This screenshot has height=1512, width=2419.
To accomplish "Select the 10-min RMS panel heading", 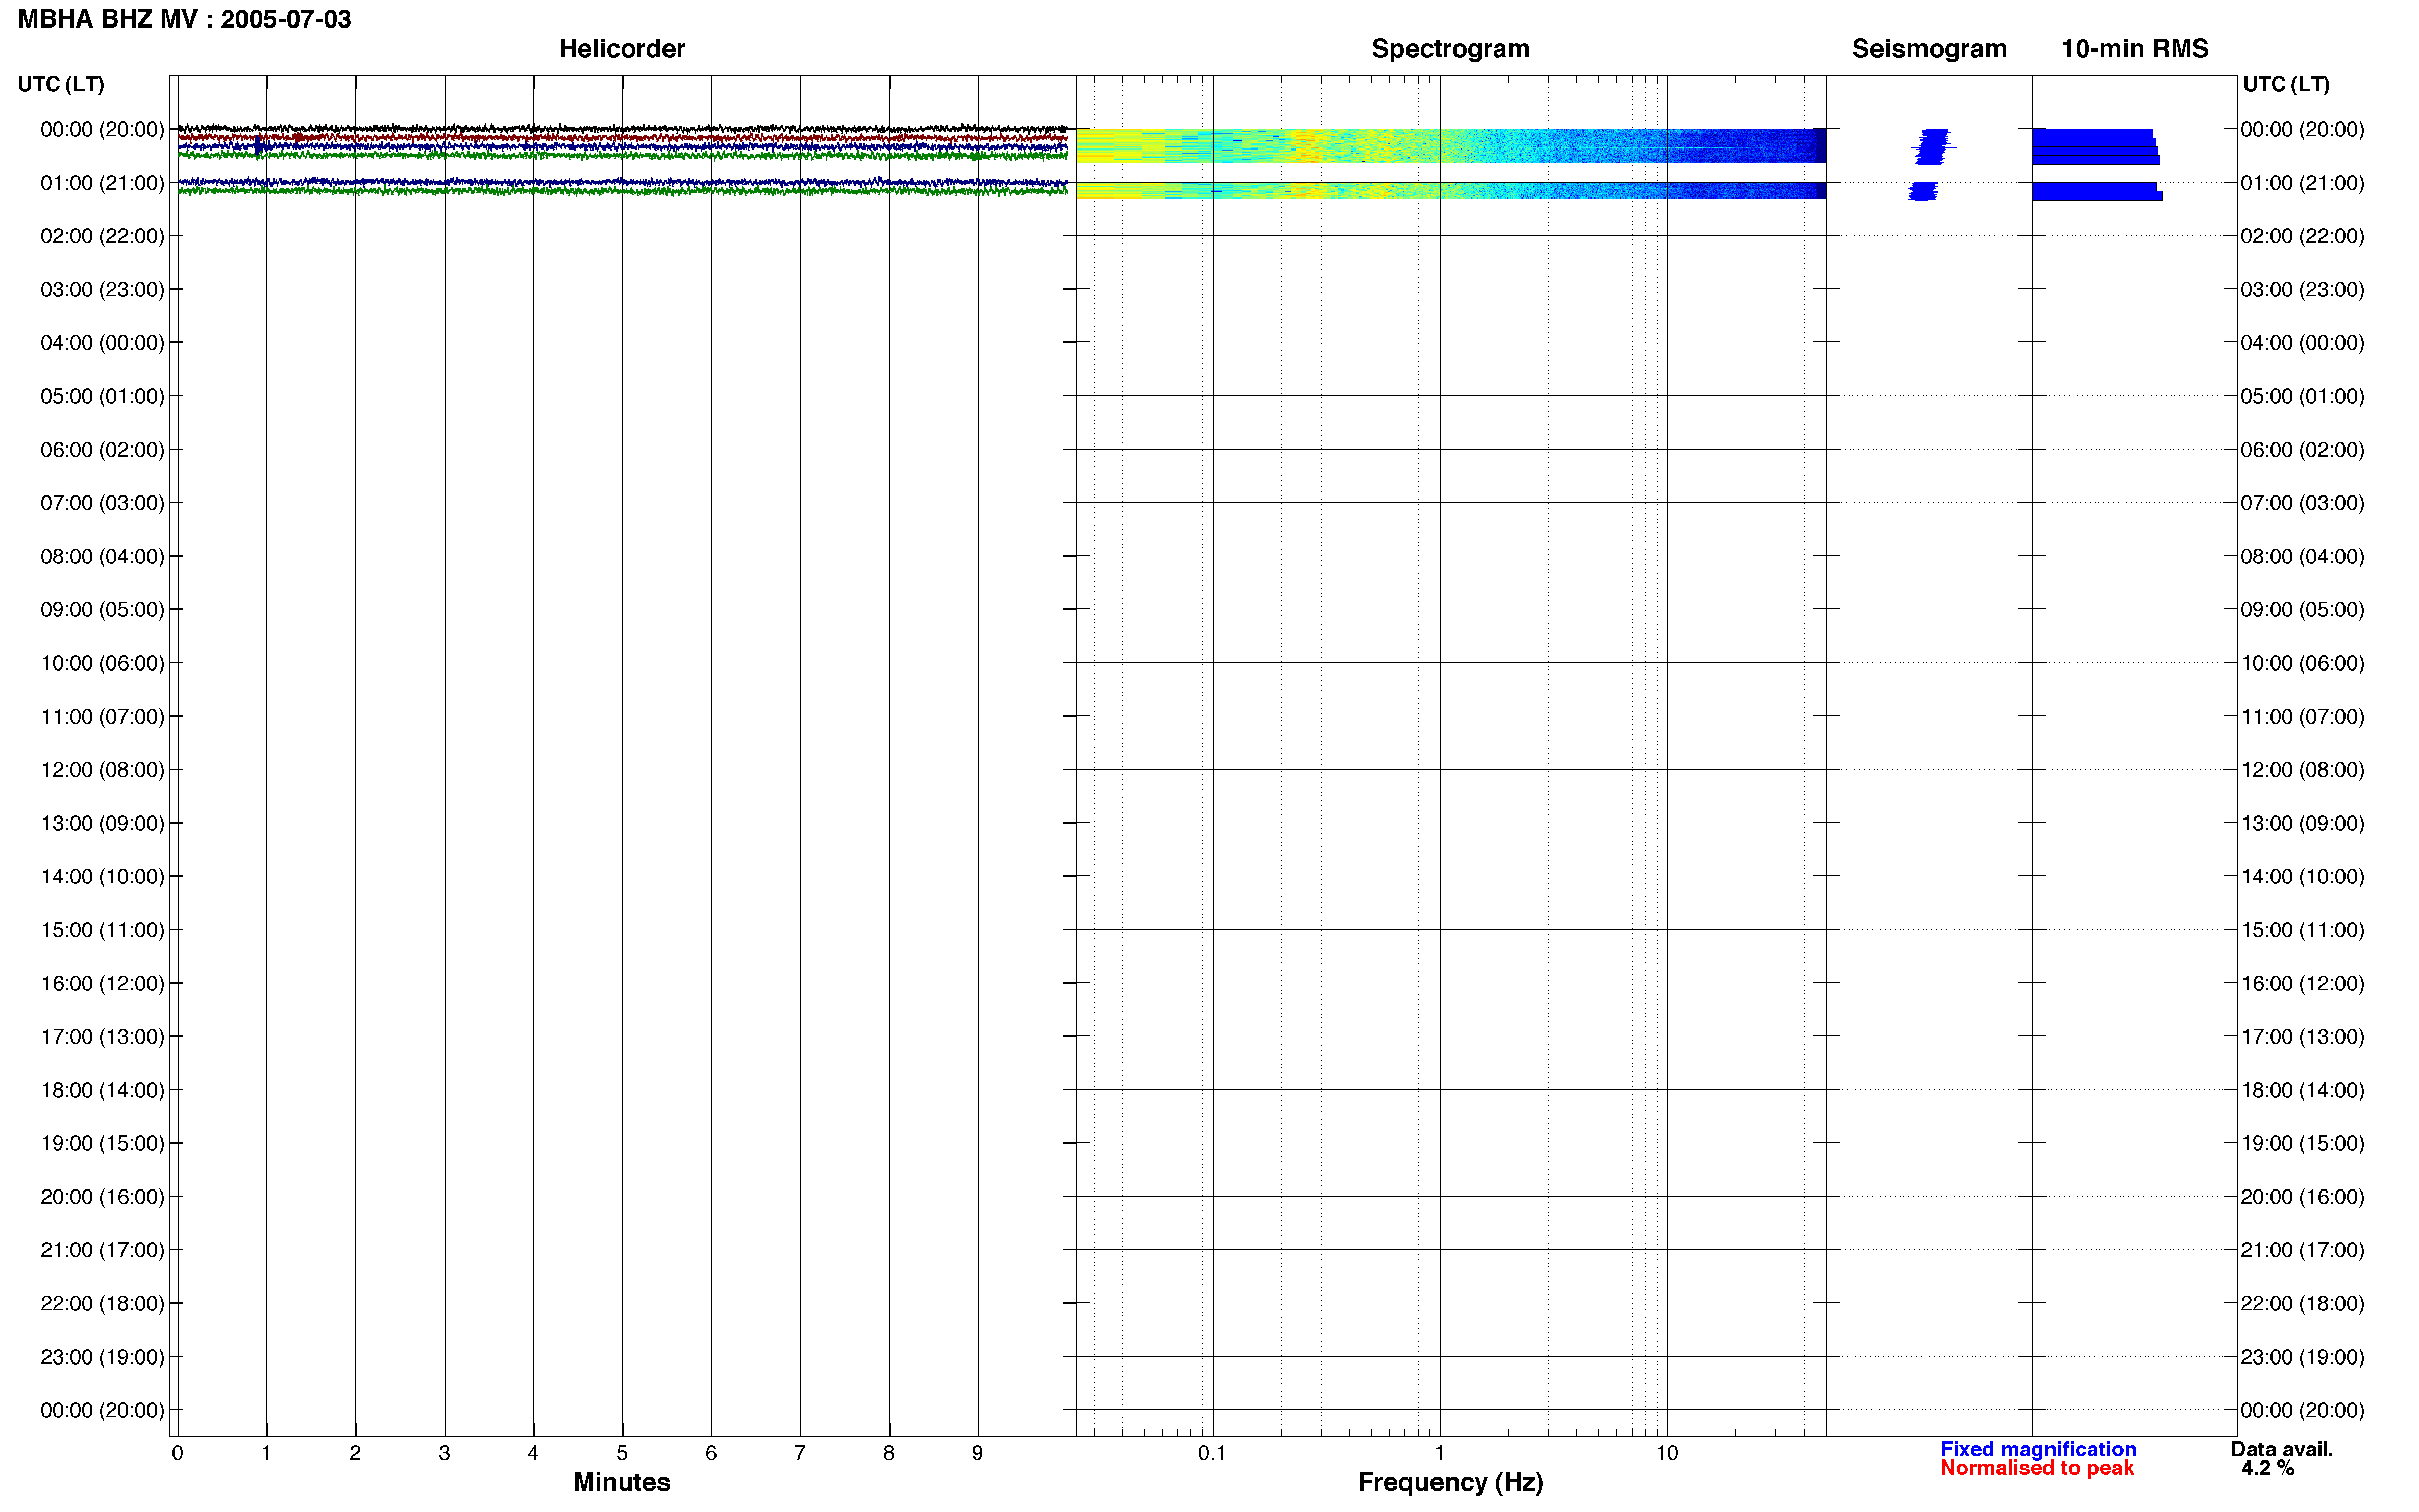I will pos(2134,48).
